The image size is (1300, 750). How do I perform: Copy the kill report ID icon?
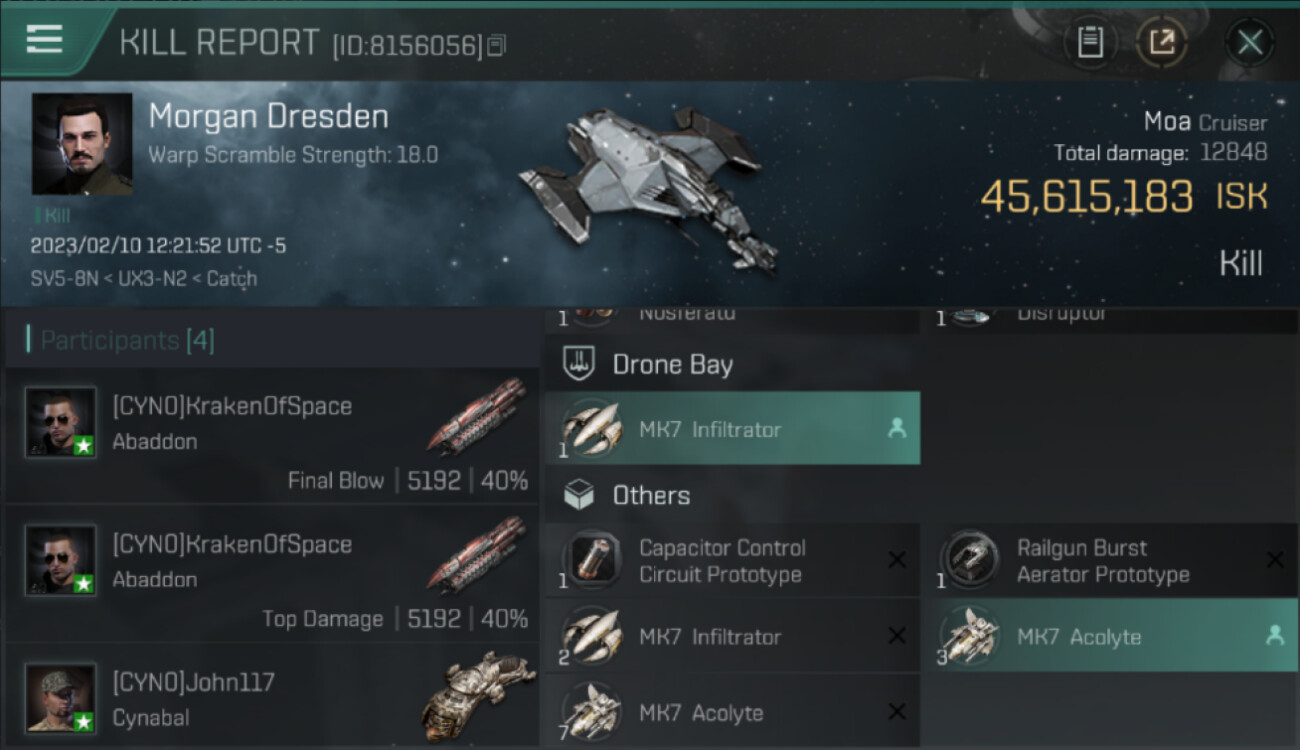pos(497,45)
